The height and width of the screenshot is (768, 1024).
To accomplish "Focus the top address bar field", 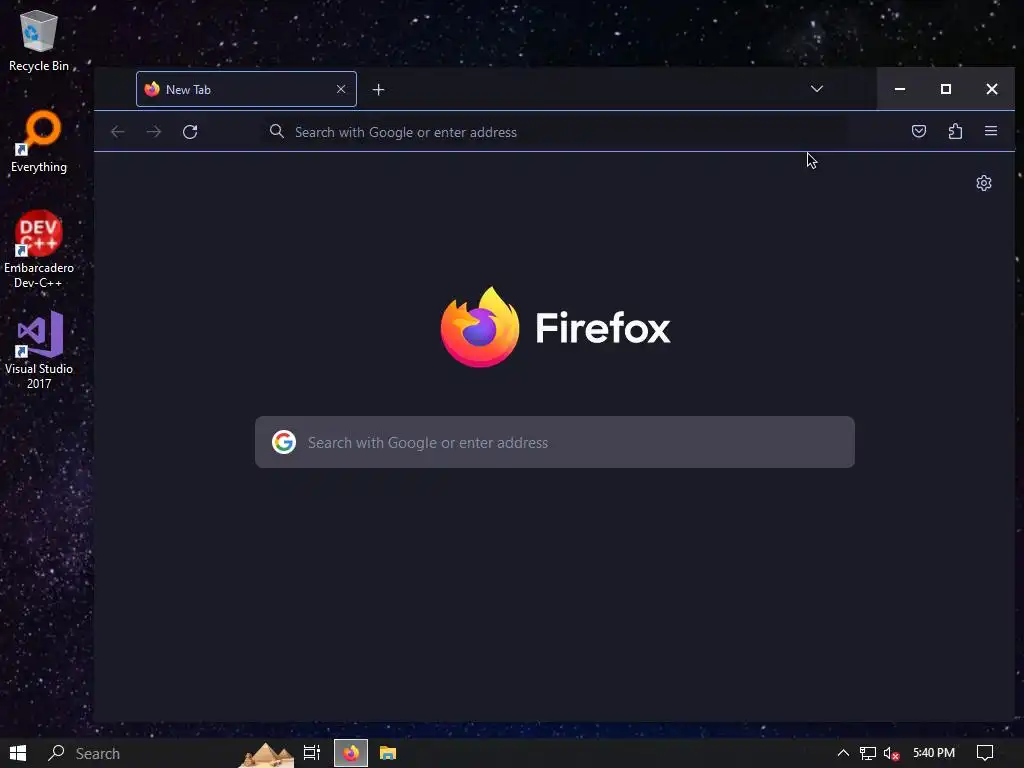I will (x=555, y=132).
